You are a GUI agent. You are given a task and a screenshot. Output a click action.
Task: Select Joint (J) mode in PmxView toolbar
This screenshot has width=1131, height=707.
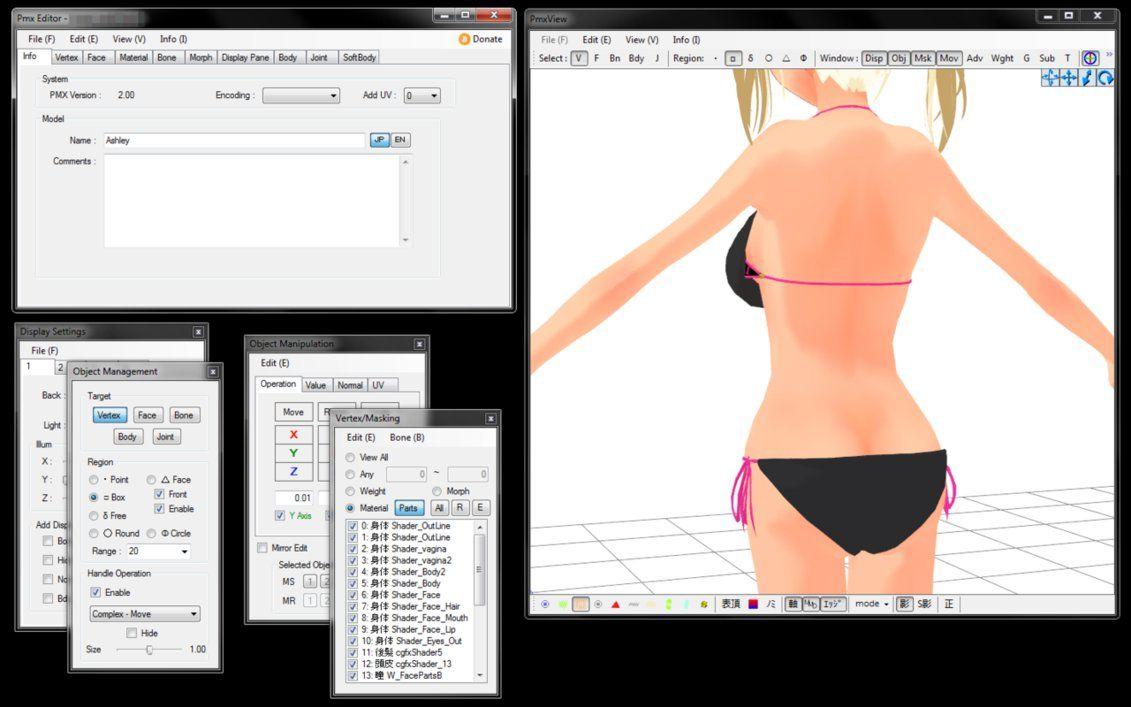tap(656, 58)
